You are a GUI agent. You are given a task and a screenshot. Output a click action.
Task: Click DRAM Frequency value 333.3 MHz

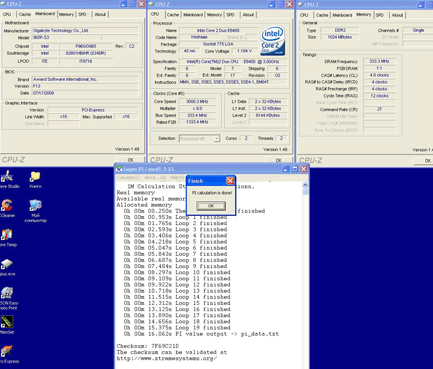tap(379, 61)
